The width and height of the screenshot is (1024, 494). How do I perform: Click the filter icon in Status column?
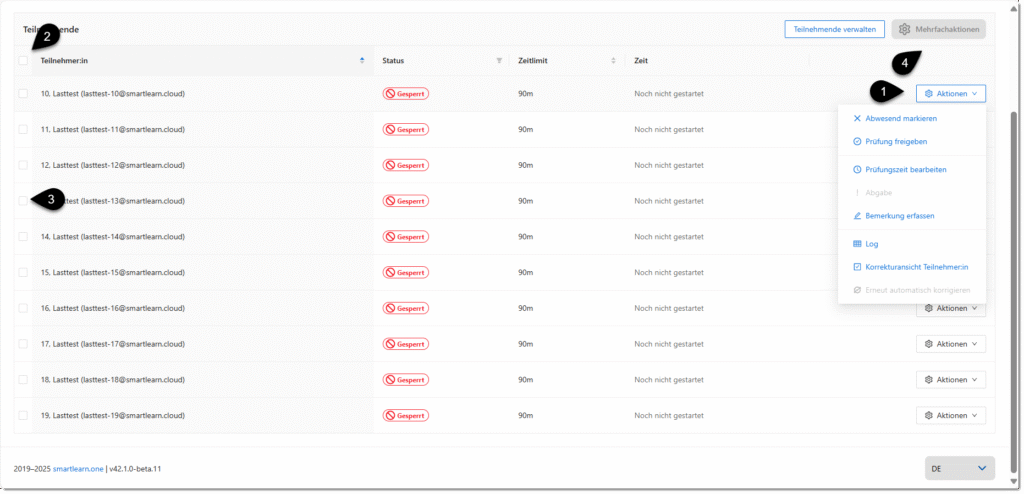click(499, 61)
